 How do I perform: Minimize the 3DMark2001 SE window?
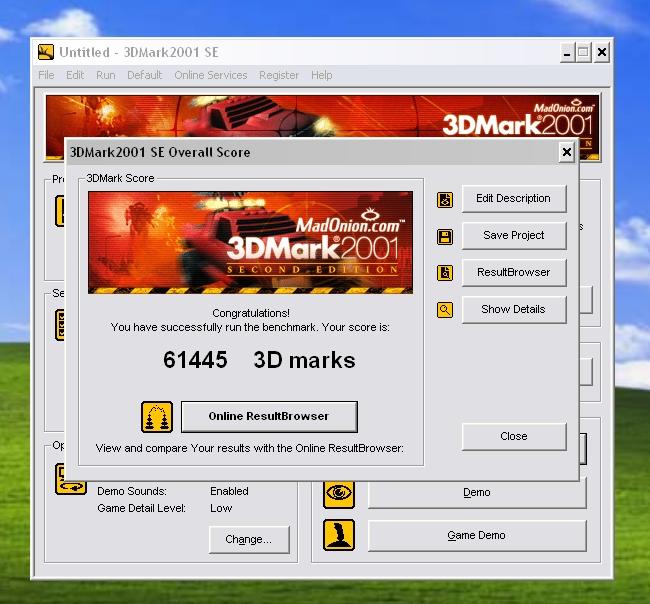(x=567, y=52)
